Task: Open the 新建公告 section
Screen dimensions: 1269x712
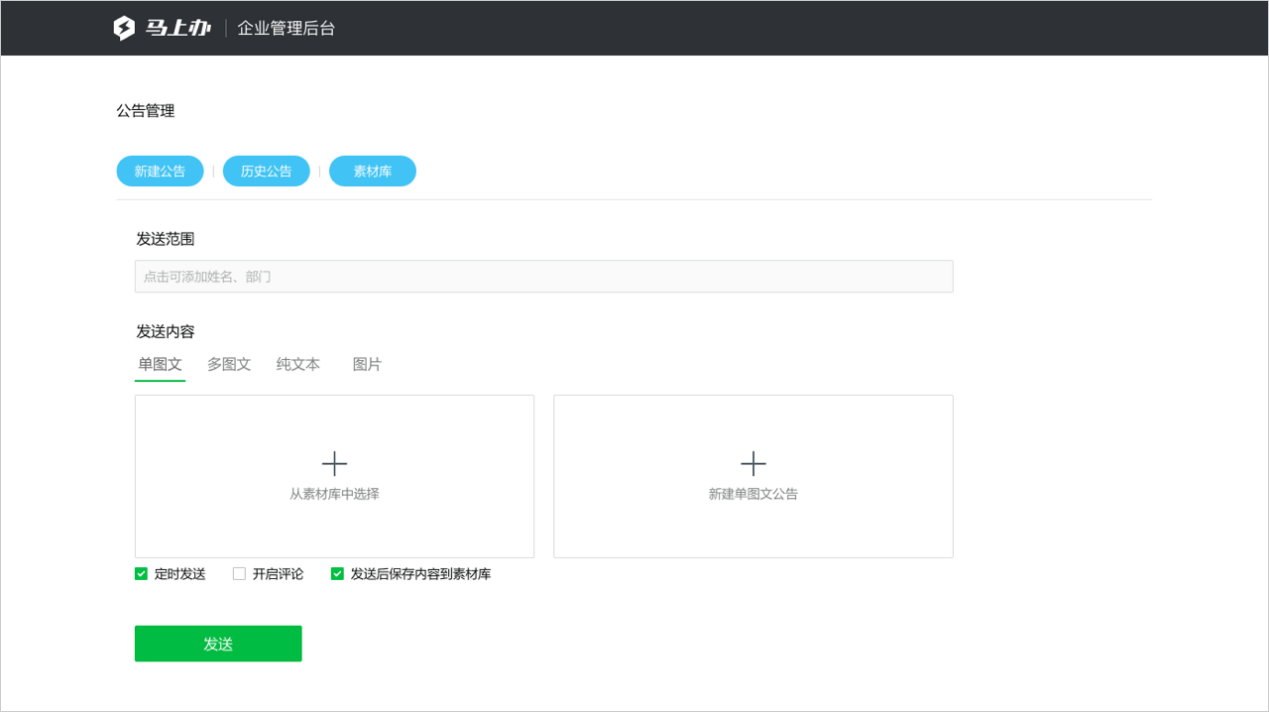Action: point(160,171)
